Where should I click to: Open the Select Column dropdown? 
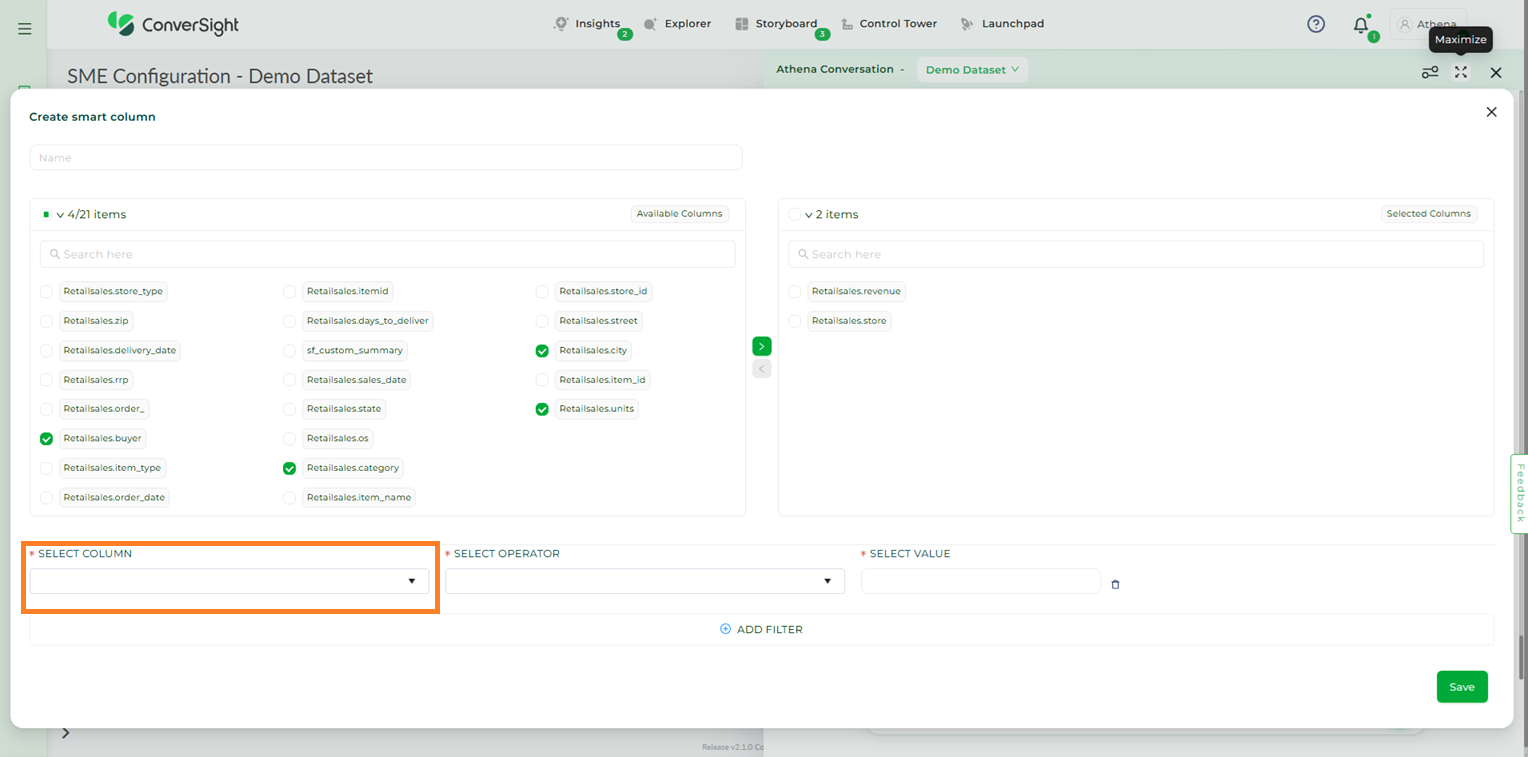(x=229, y=581)
